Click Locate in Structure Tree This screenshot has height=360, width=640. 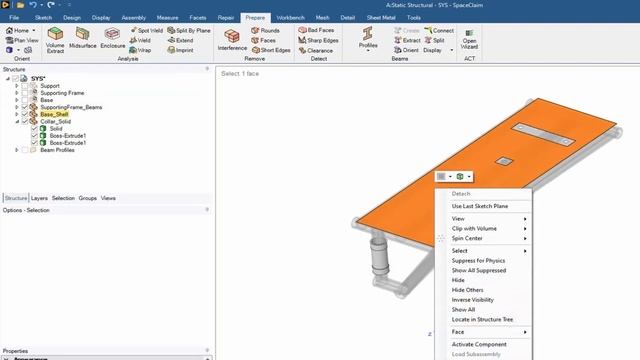pos(483,319)
